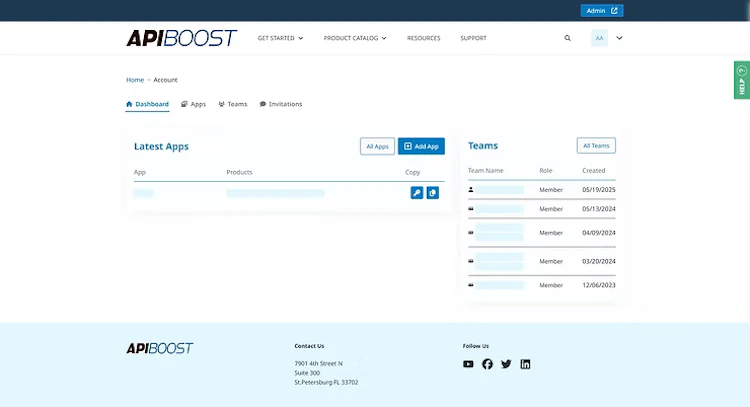Click the Contact Us footer heading
Viewport: 750px width, 407px height.
(309, 346)
